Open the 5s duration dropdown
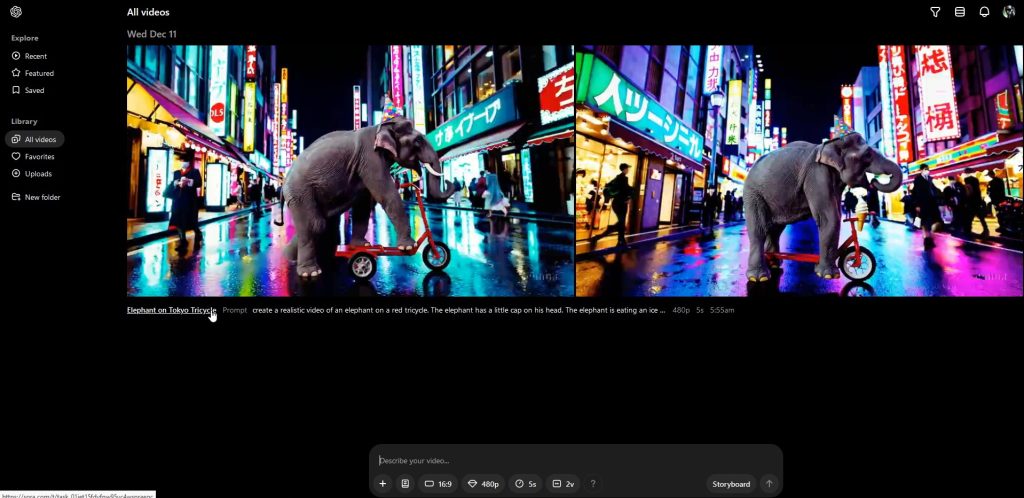This screenshot has height=498, width=1024. pos(526,484)
